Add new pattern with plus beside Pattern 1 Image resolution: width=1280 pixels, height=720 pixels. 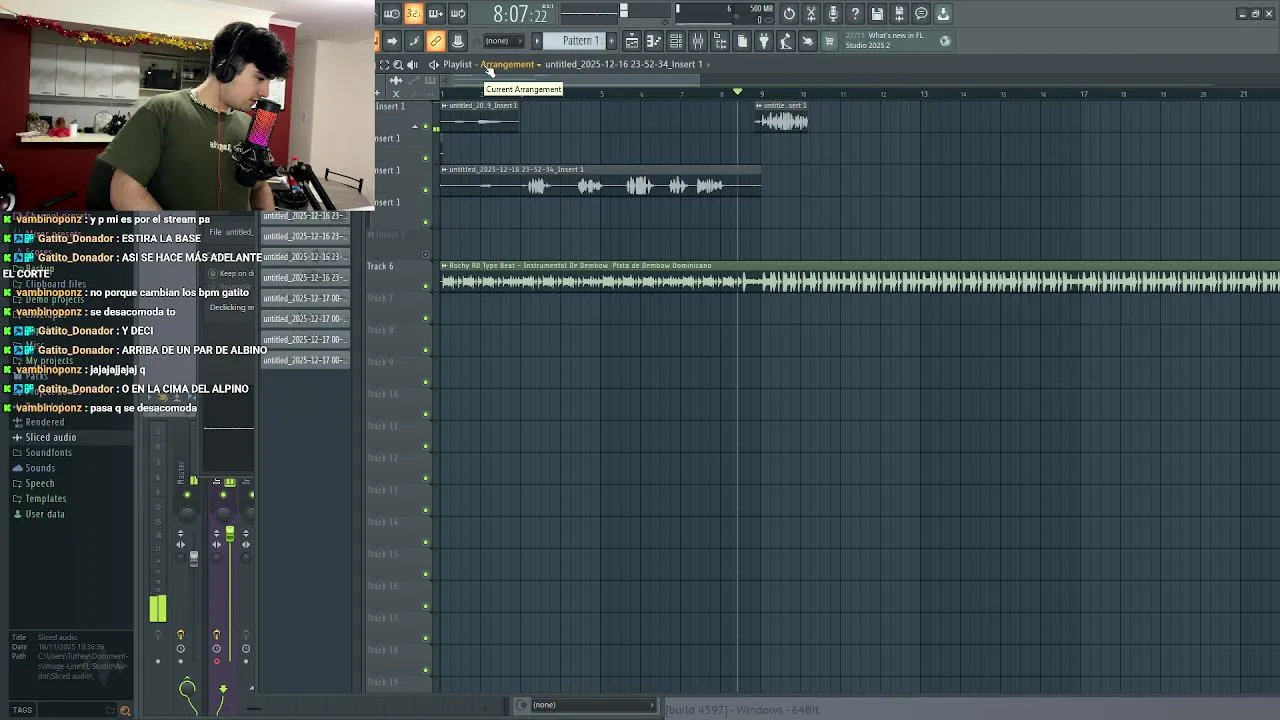pyautogui.click(x=611, y=41)
